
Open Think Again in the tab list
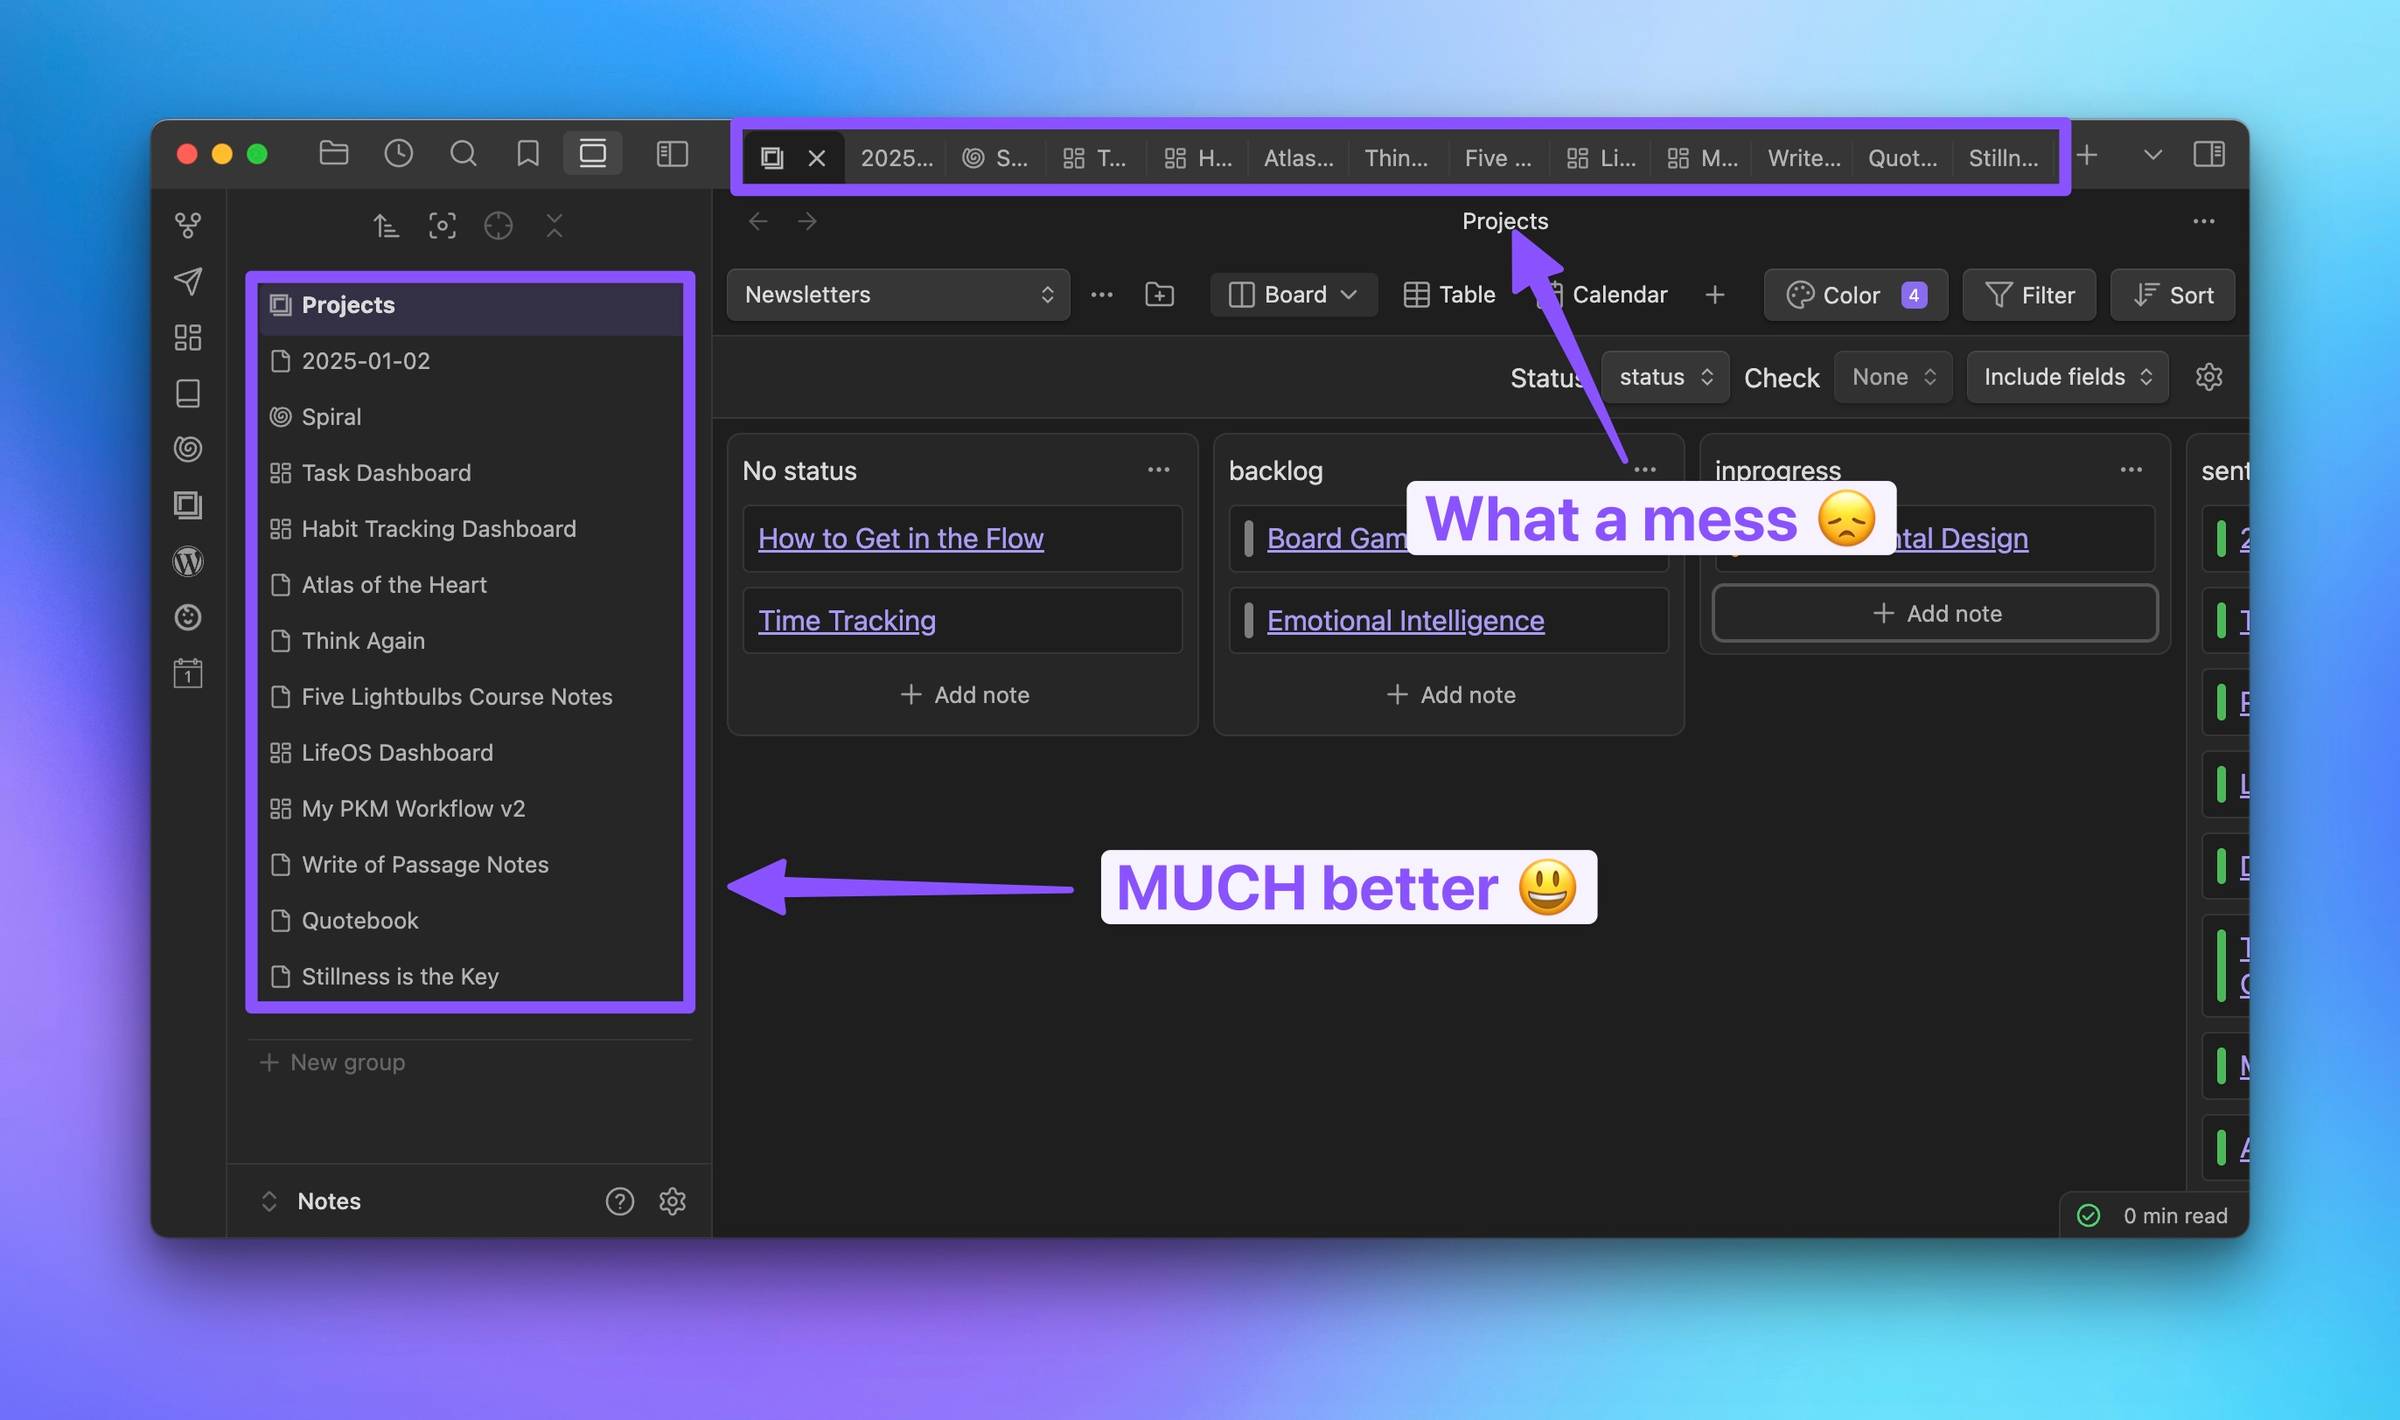tap(470, 641)
